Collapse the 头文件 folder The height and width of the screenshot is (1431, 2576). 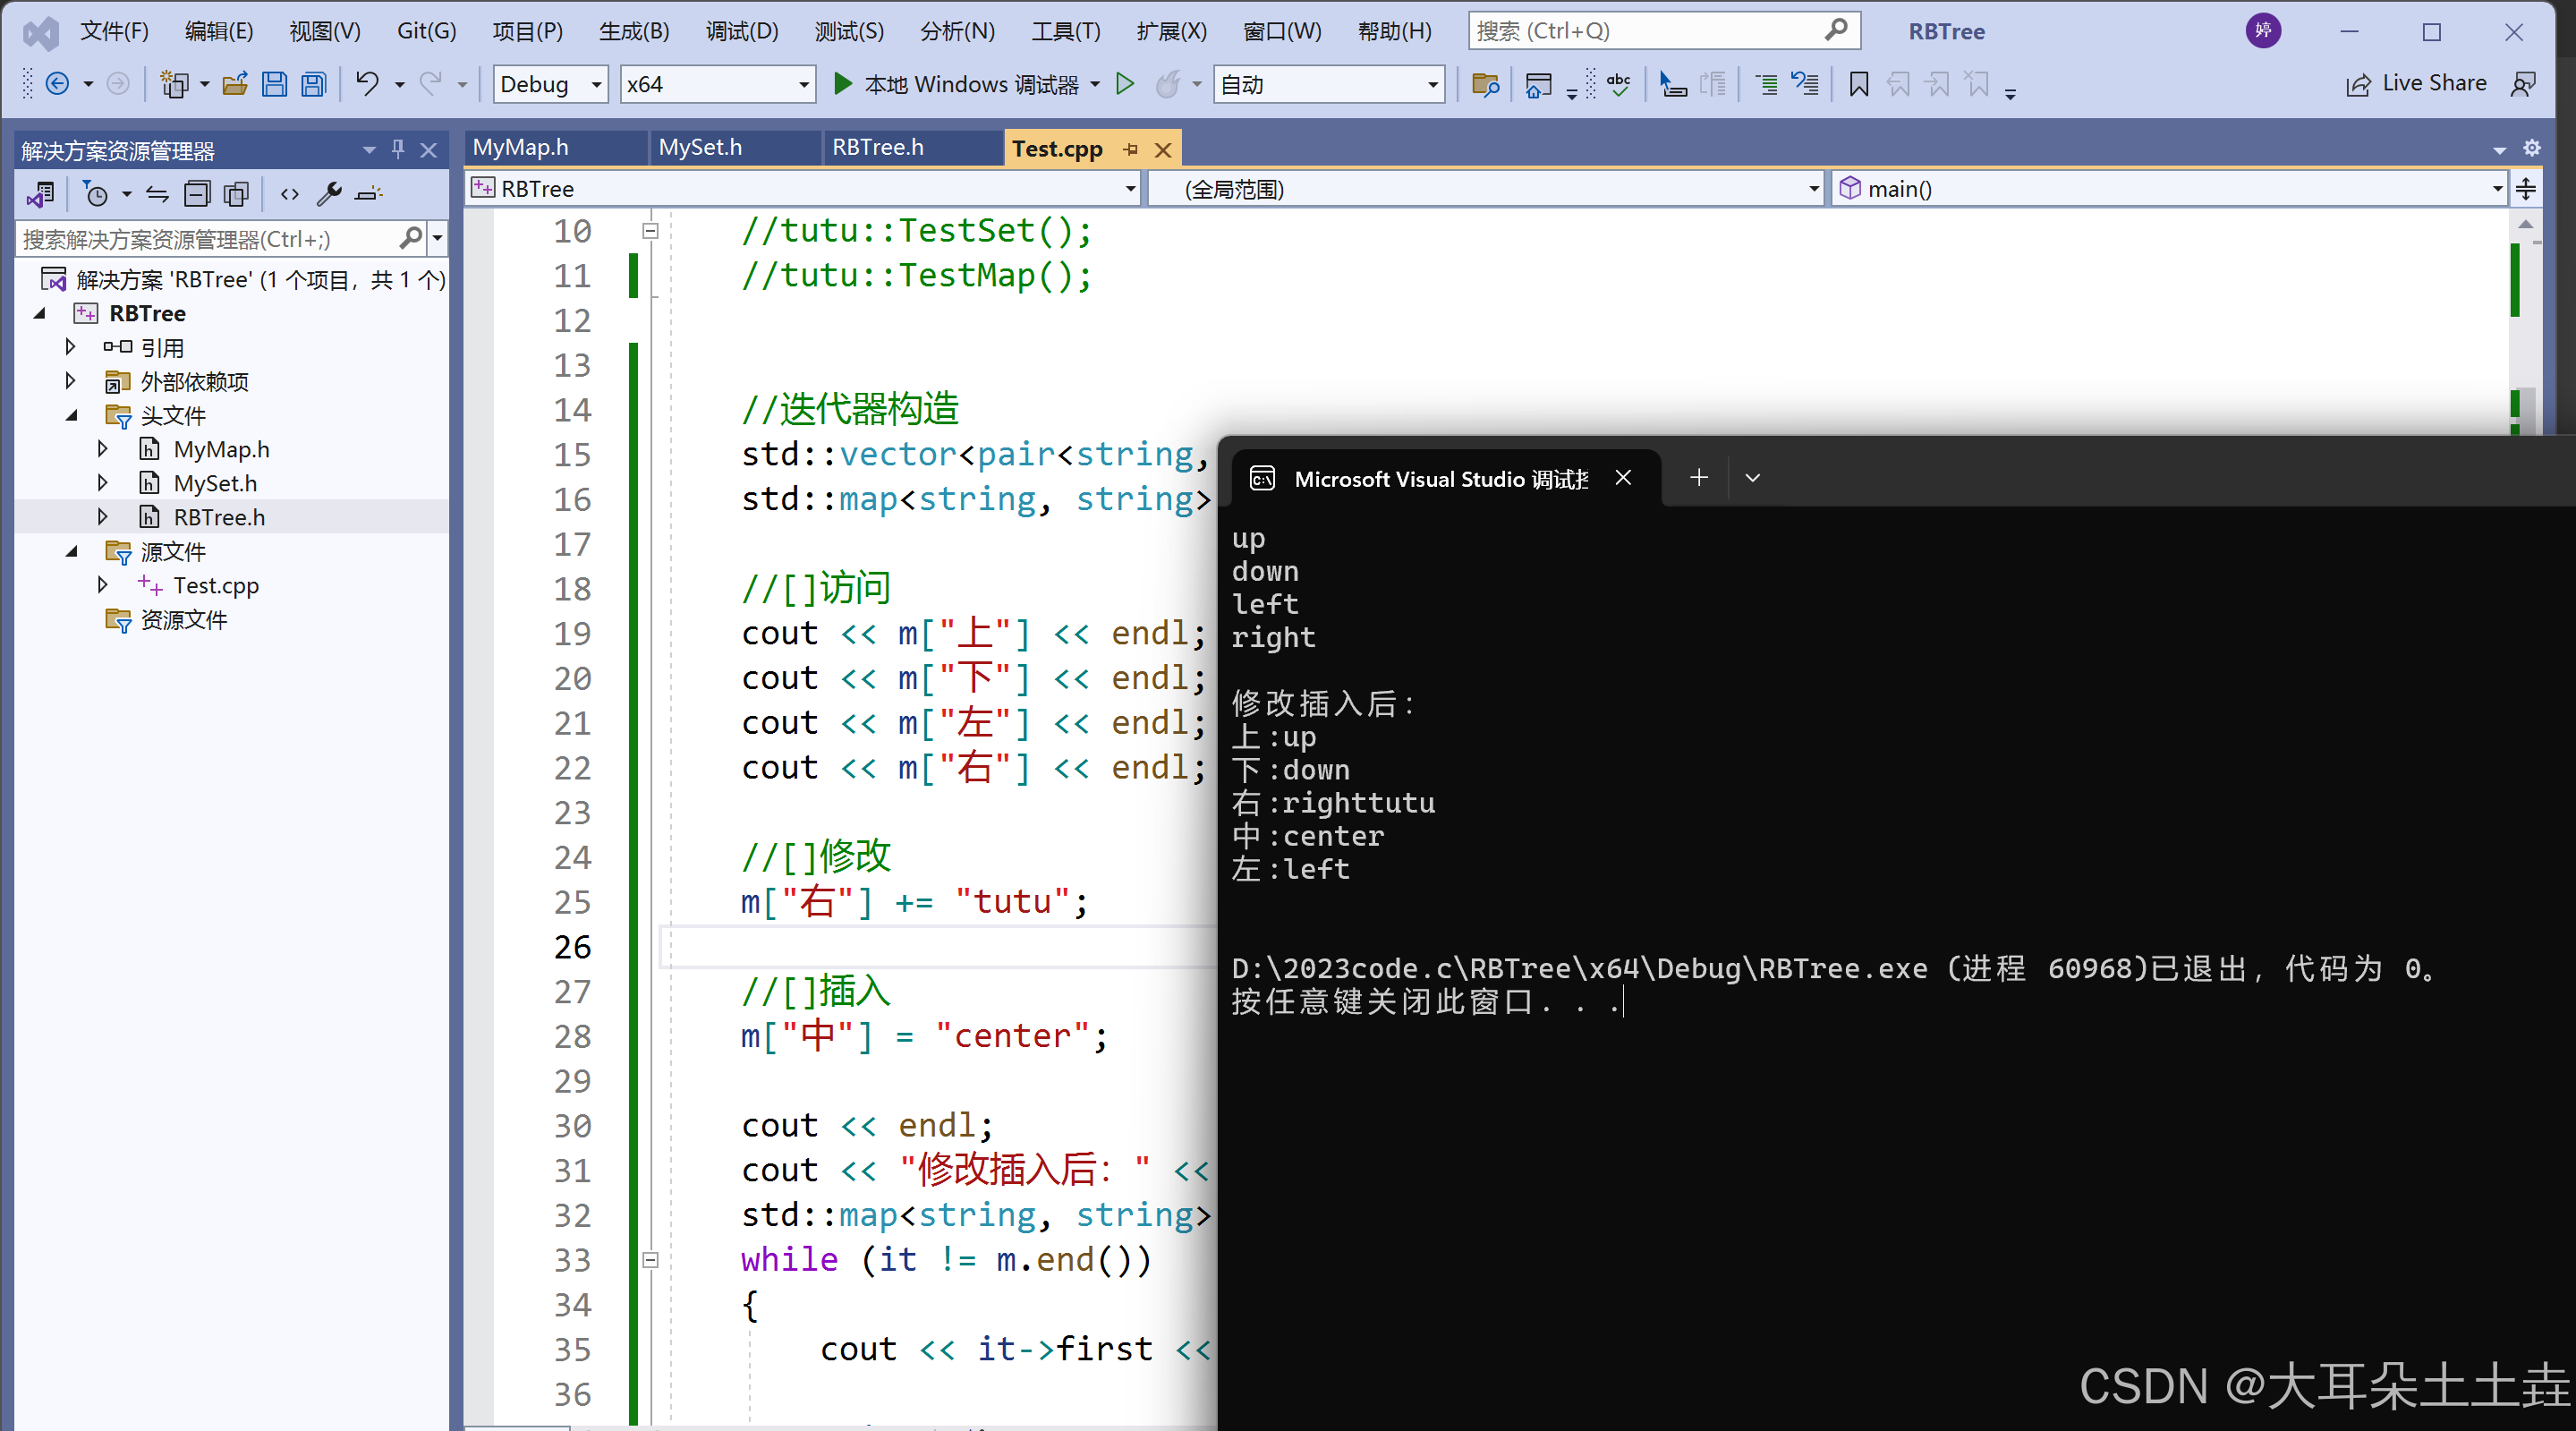71,415
